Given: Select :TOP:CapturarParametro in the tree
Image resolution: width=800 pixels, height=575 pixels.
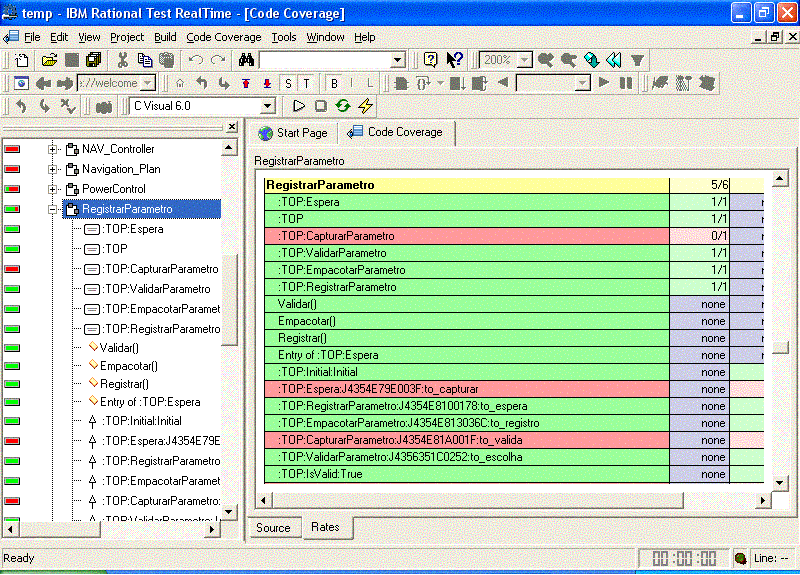Looking at the screenshot, I should pos(160,269).
